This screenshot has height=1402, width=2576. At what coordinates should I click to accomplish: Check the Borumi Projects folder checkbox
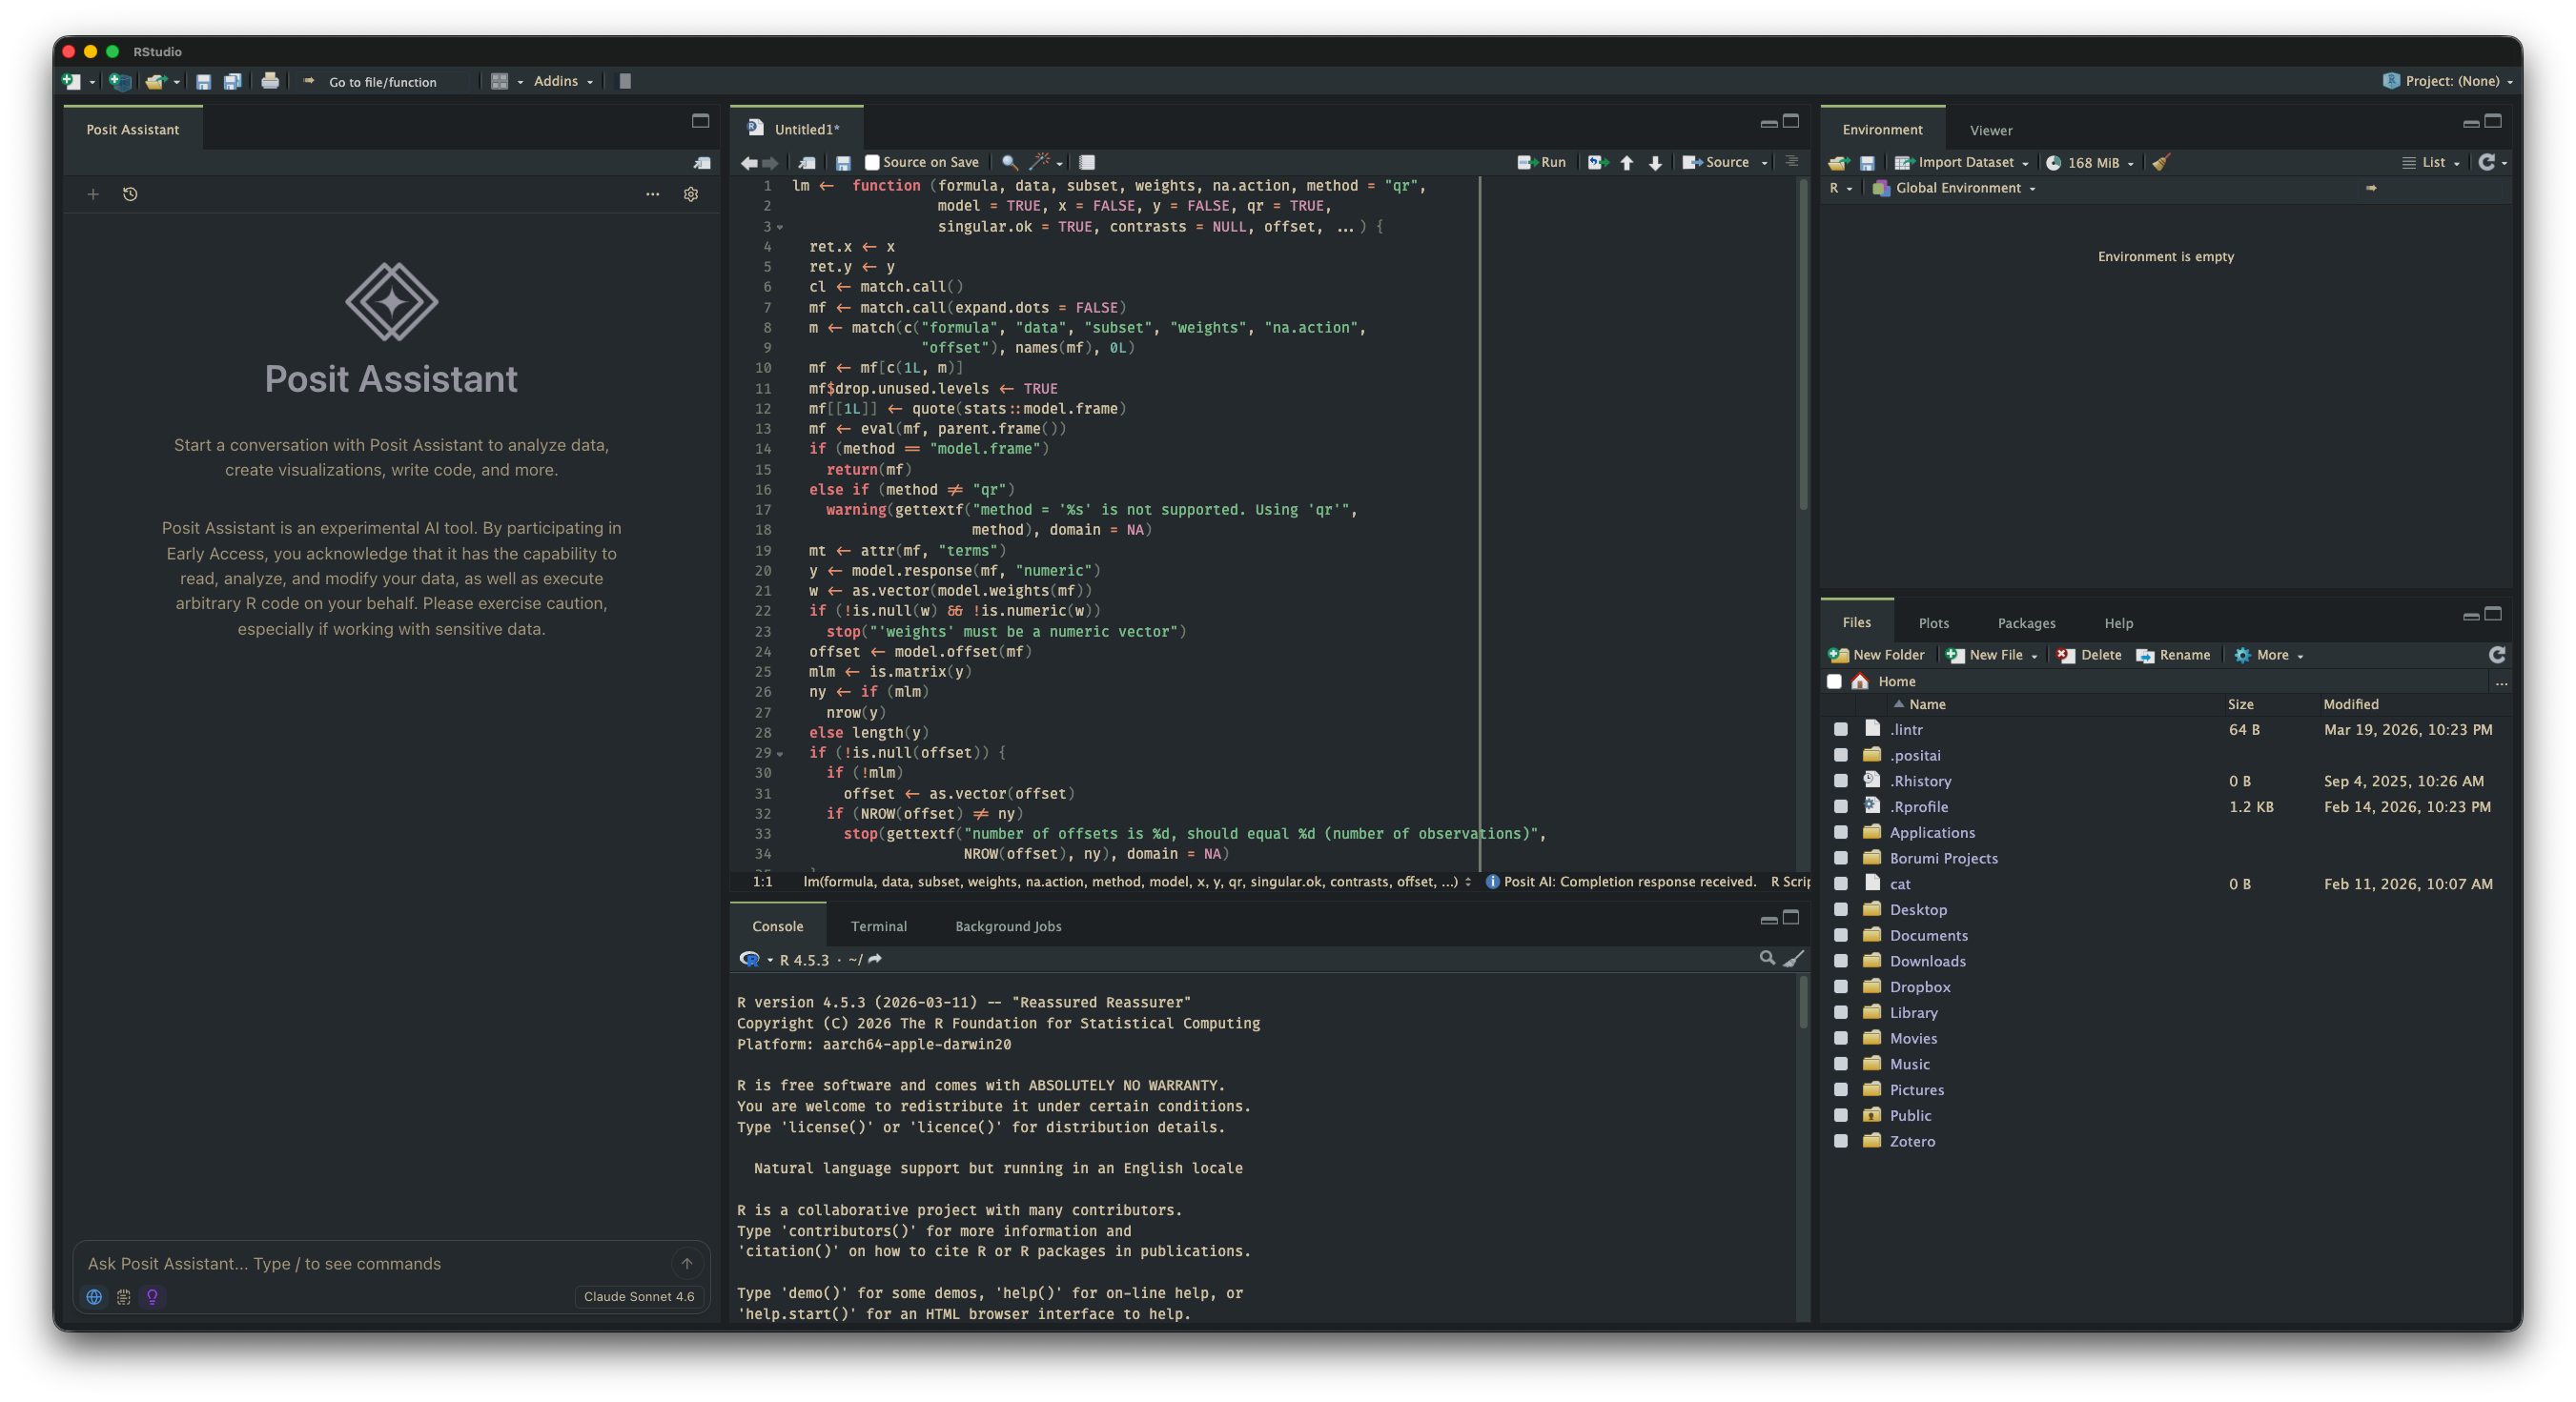pyautogui.click(x=1840, y=858)
